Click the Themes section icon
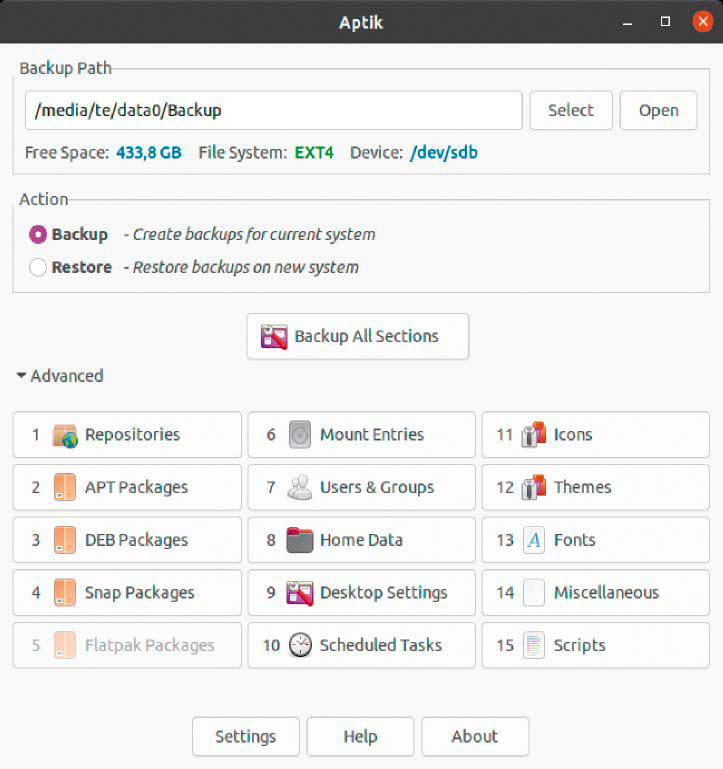This screenshot has height=769, width=723. pyautogui.click(x=534, y=487)
